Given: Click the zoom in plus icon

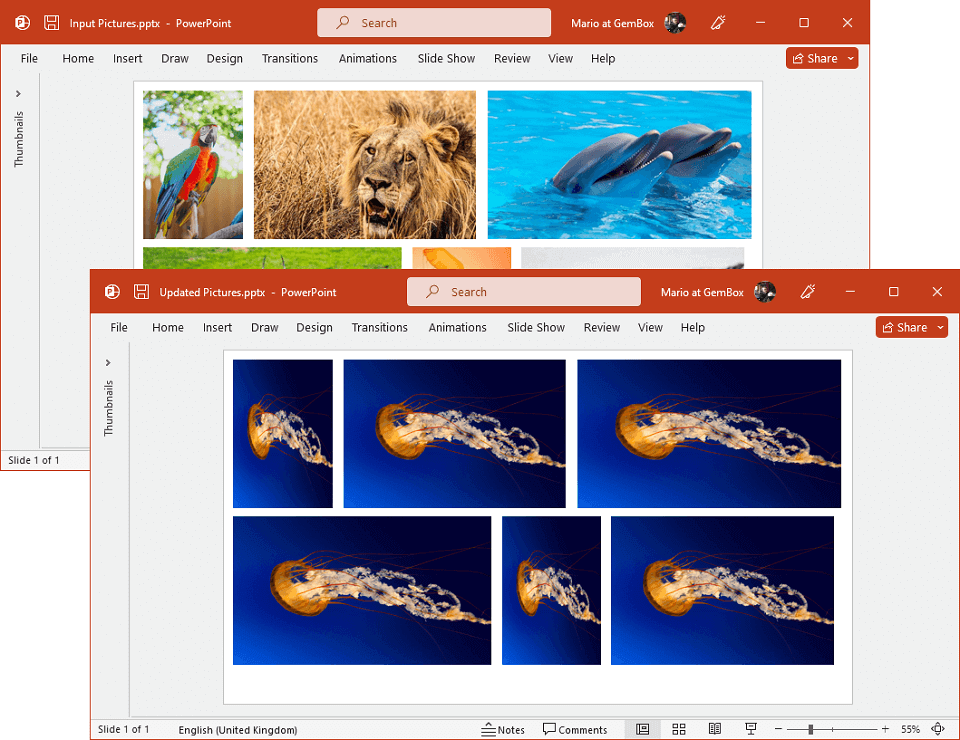Looking at the screenshot, I should (885, 729).
